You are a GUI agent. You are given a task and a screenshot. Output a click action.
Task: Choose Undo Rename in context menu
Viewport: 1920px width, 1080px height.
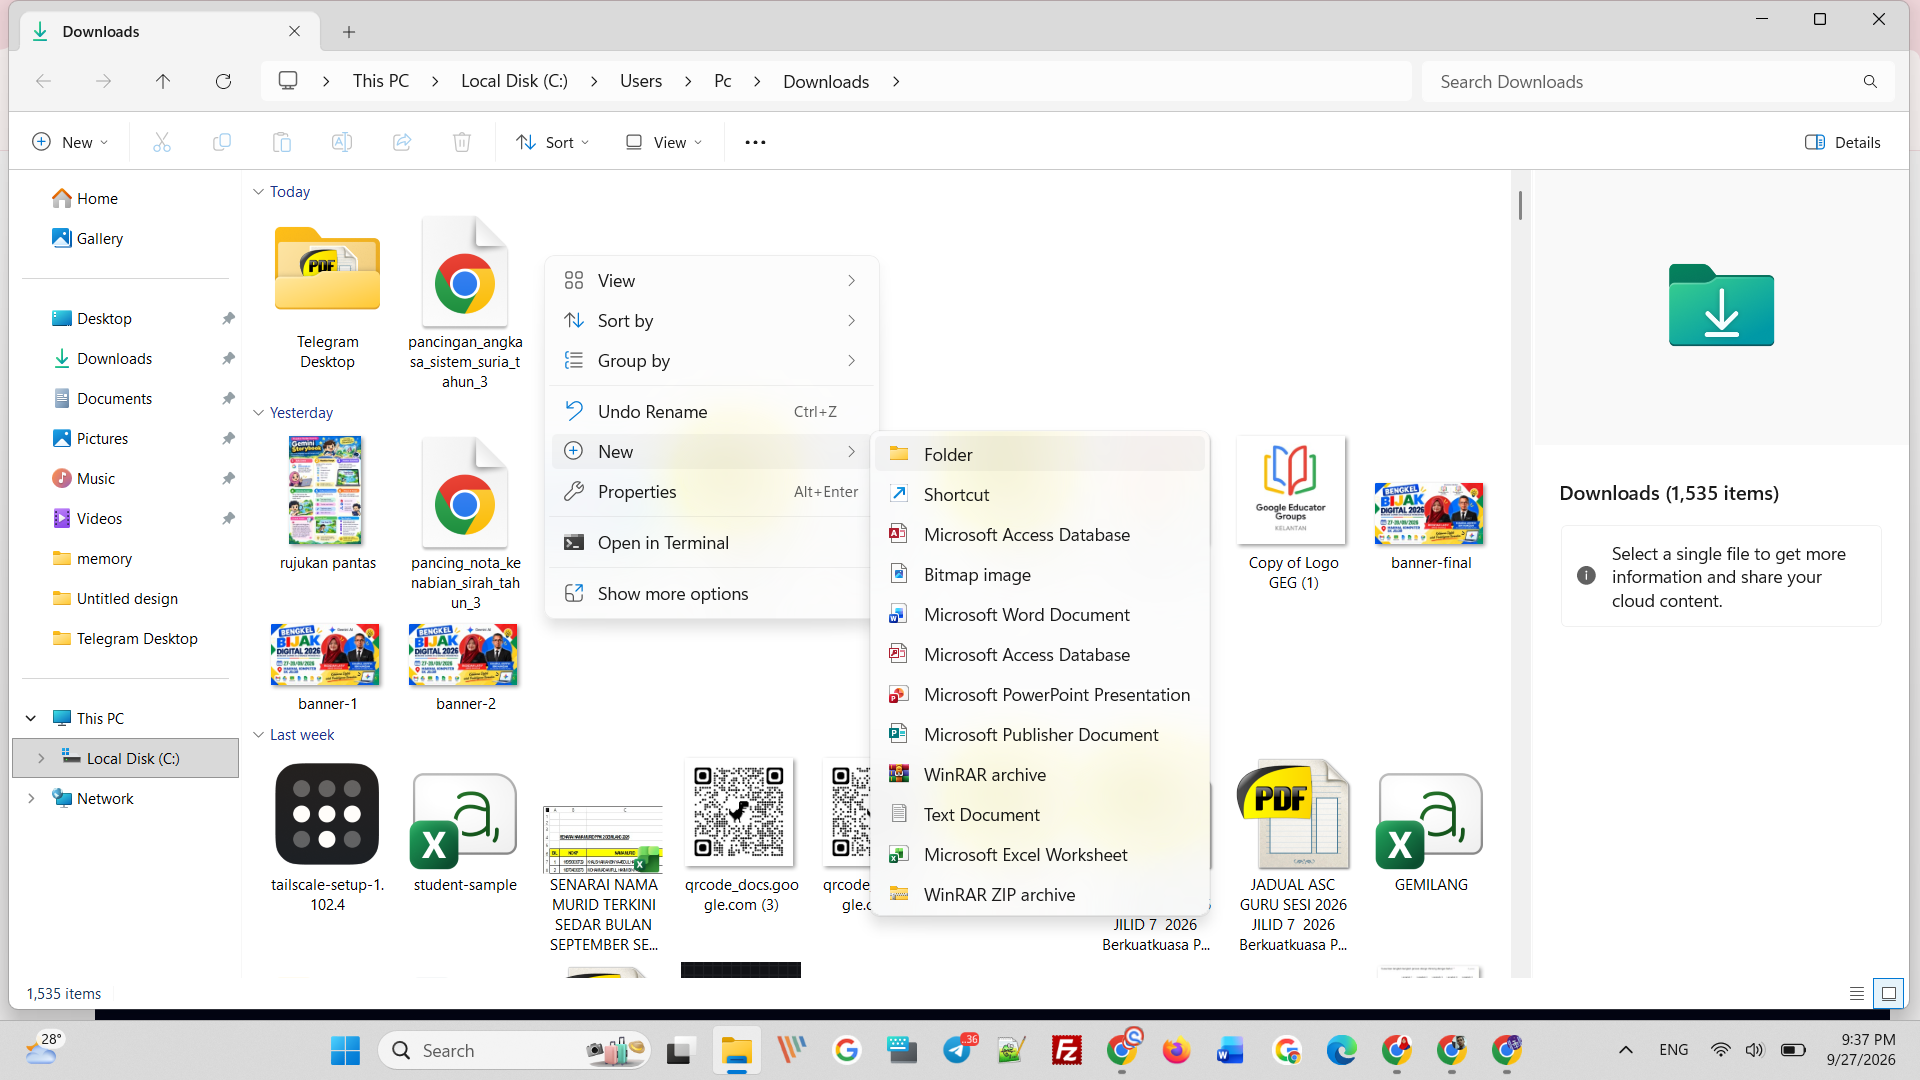(x=712, y=411)
